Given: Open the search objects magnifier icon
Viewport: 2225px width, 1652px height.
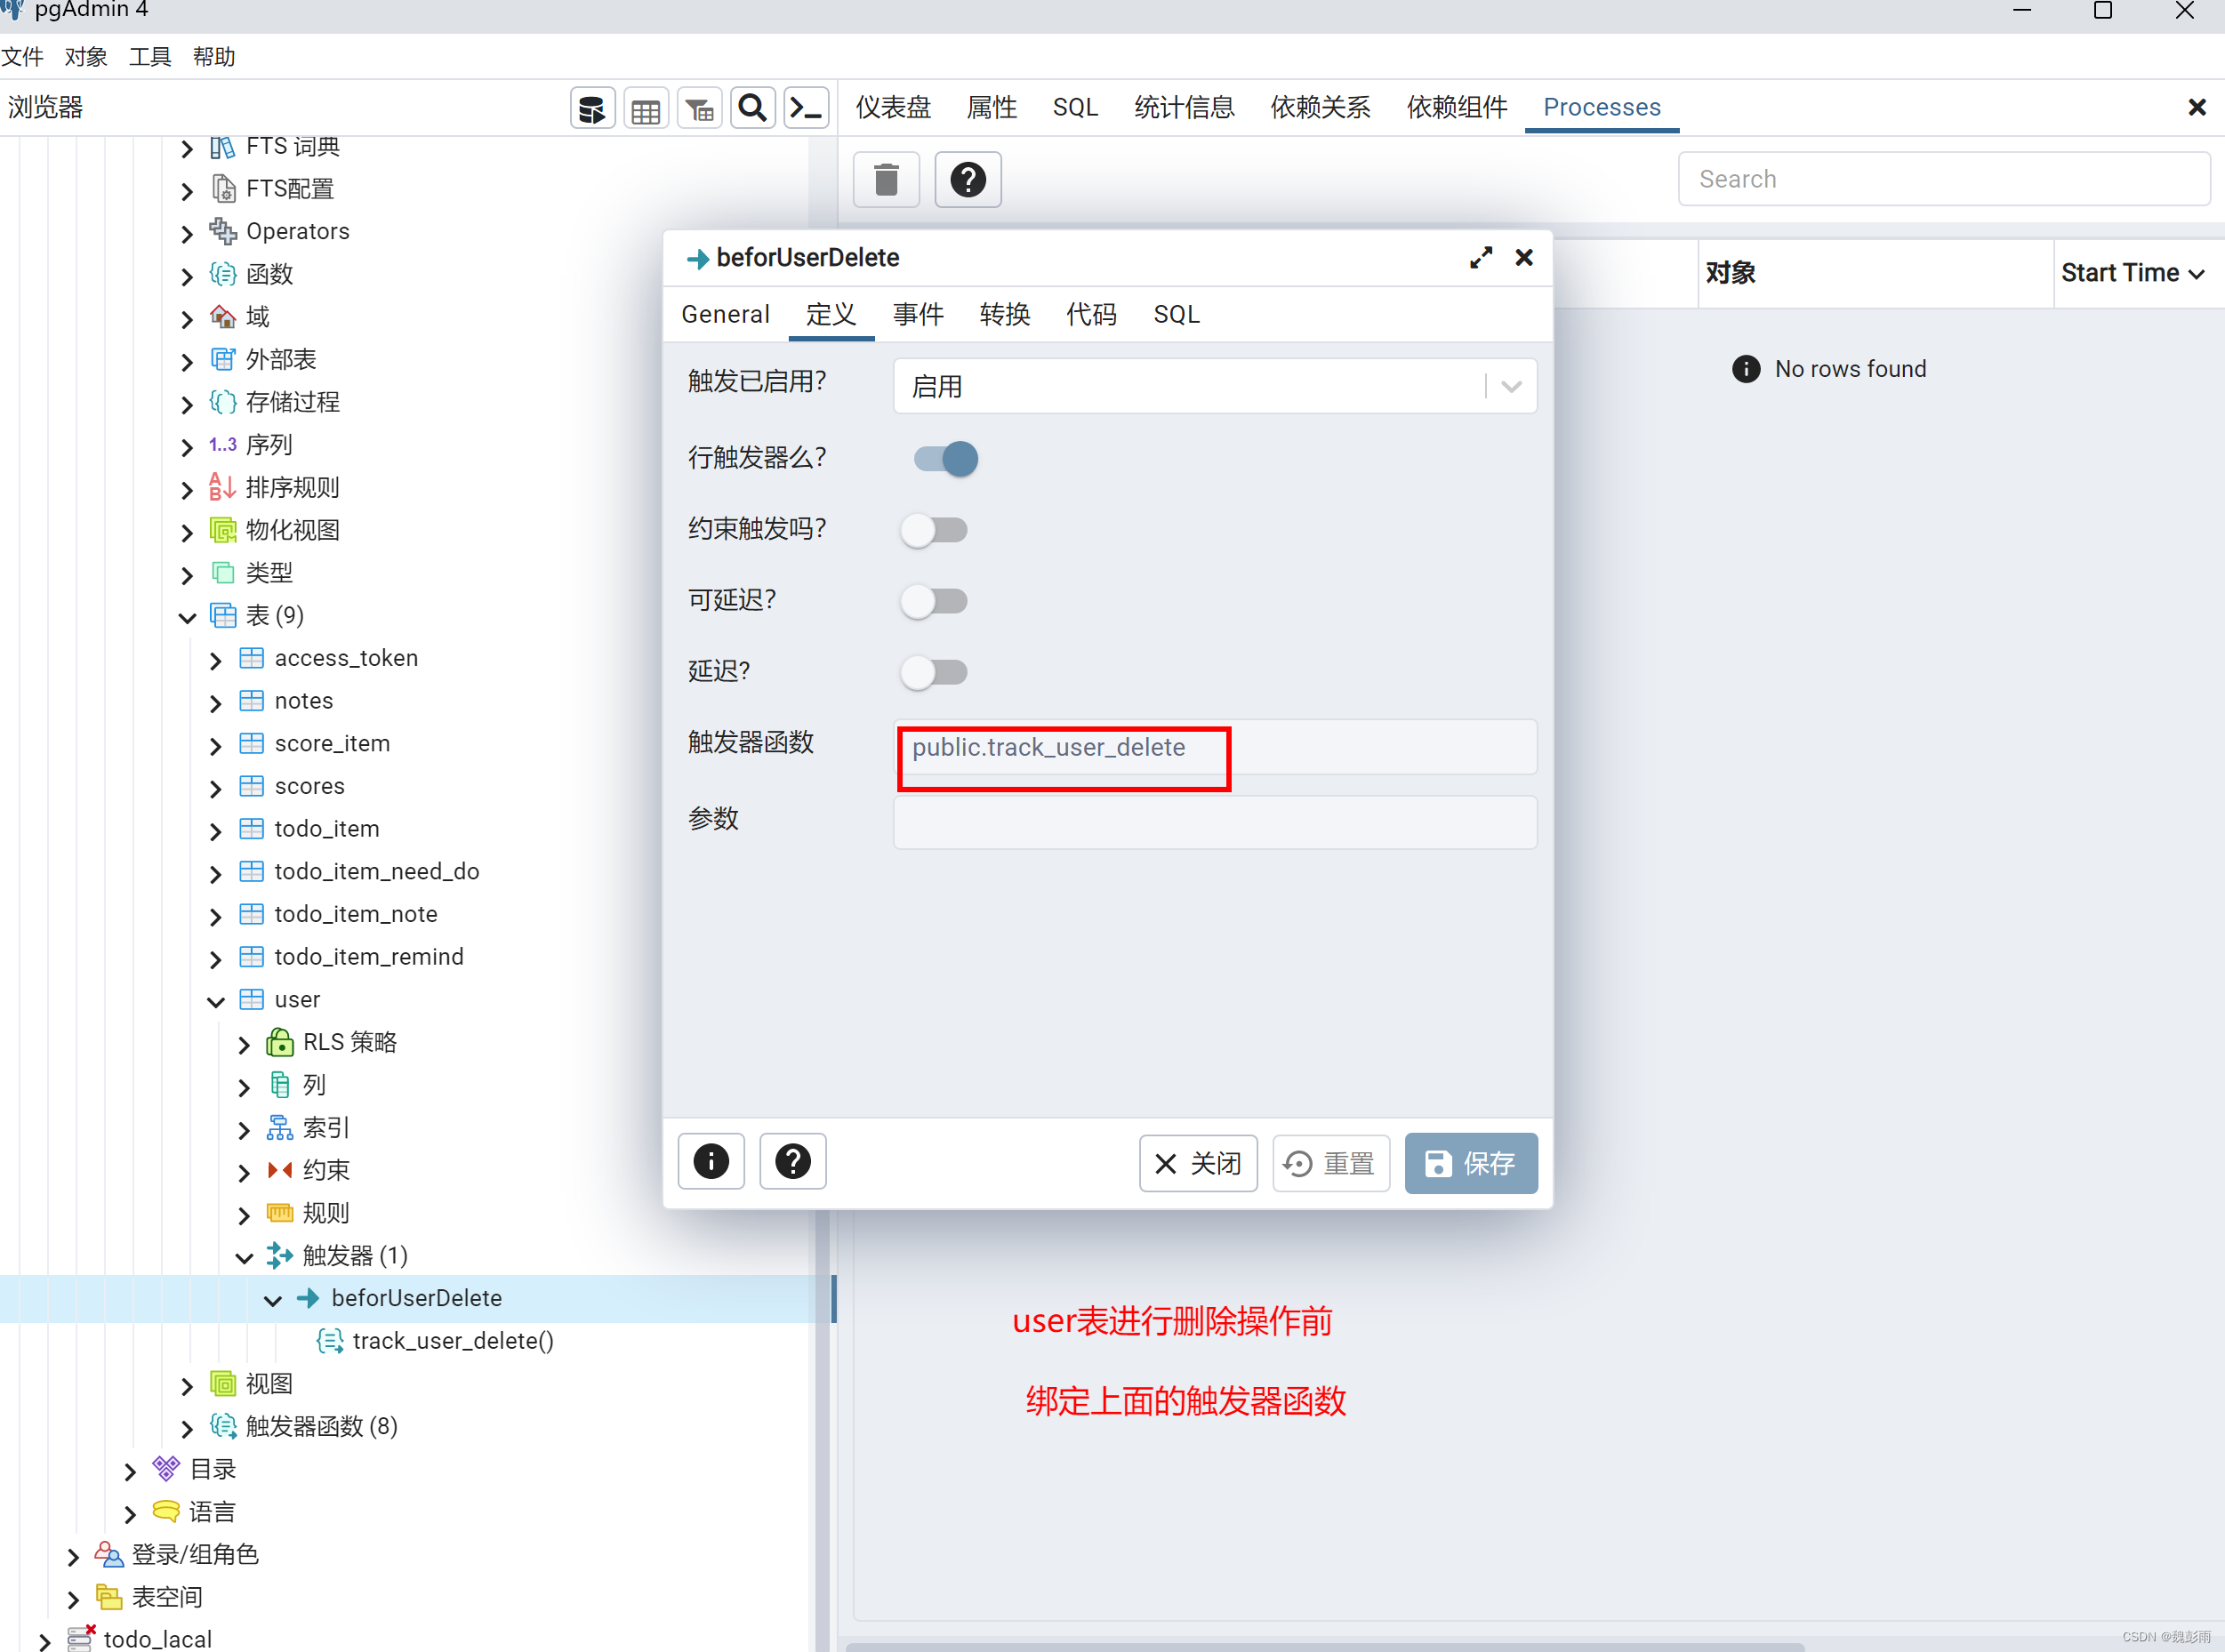Looking at the screenshot, I should pyautogui.click(x=753, y=108).
